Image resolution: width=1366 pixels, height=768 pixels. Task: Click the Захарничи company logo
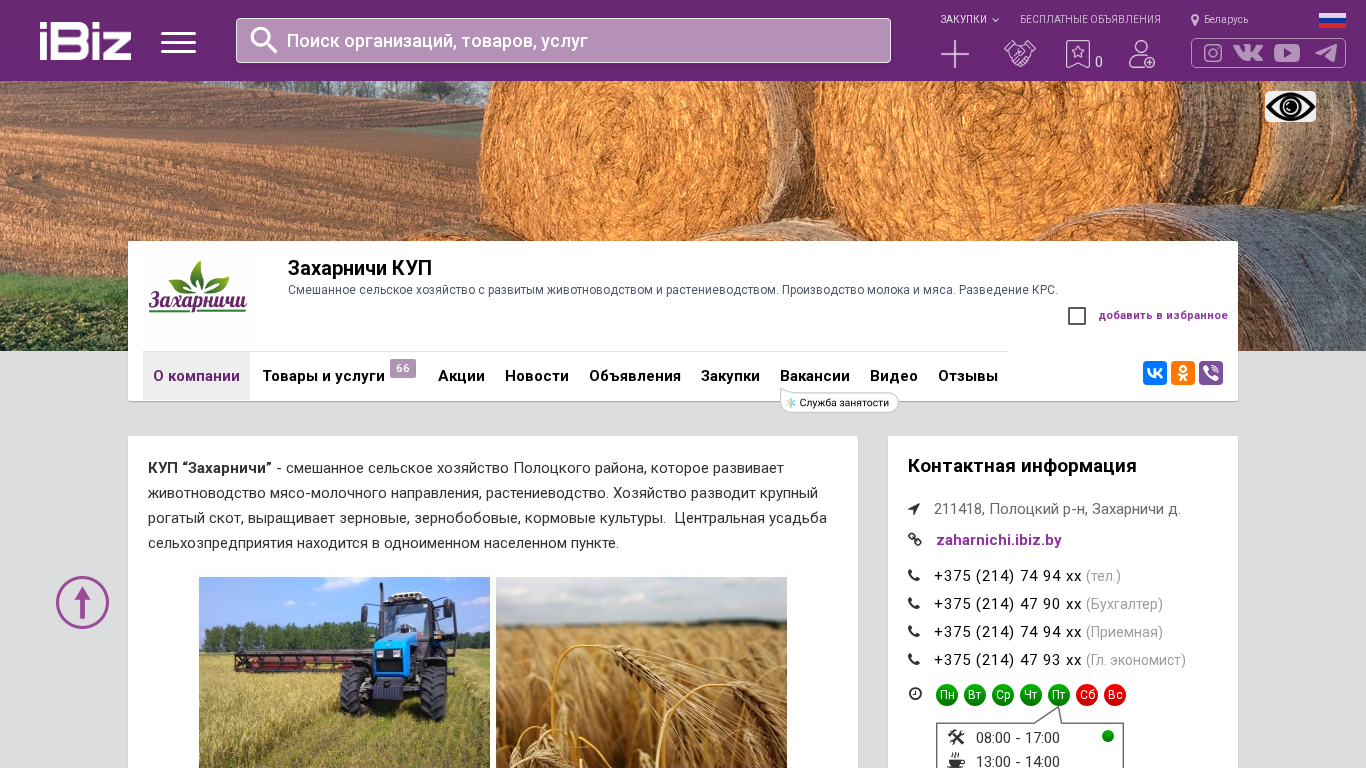[x=197, y=288]
